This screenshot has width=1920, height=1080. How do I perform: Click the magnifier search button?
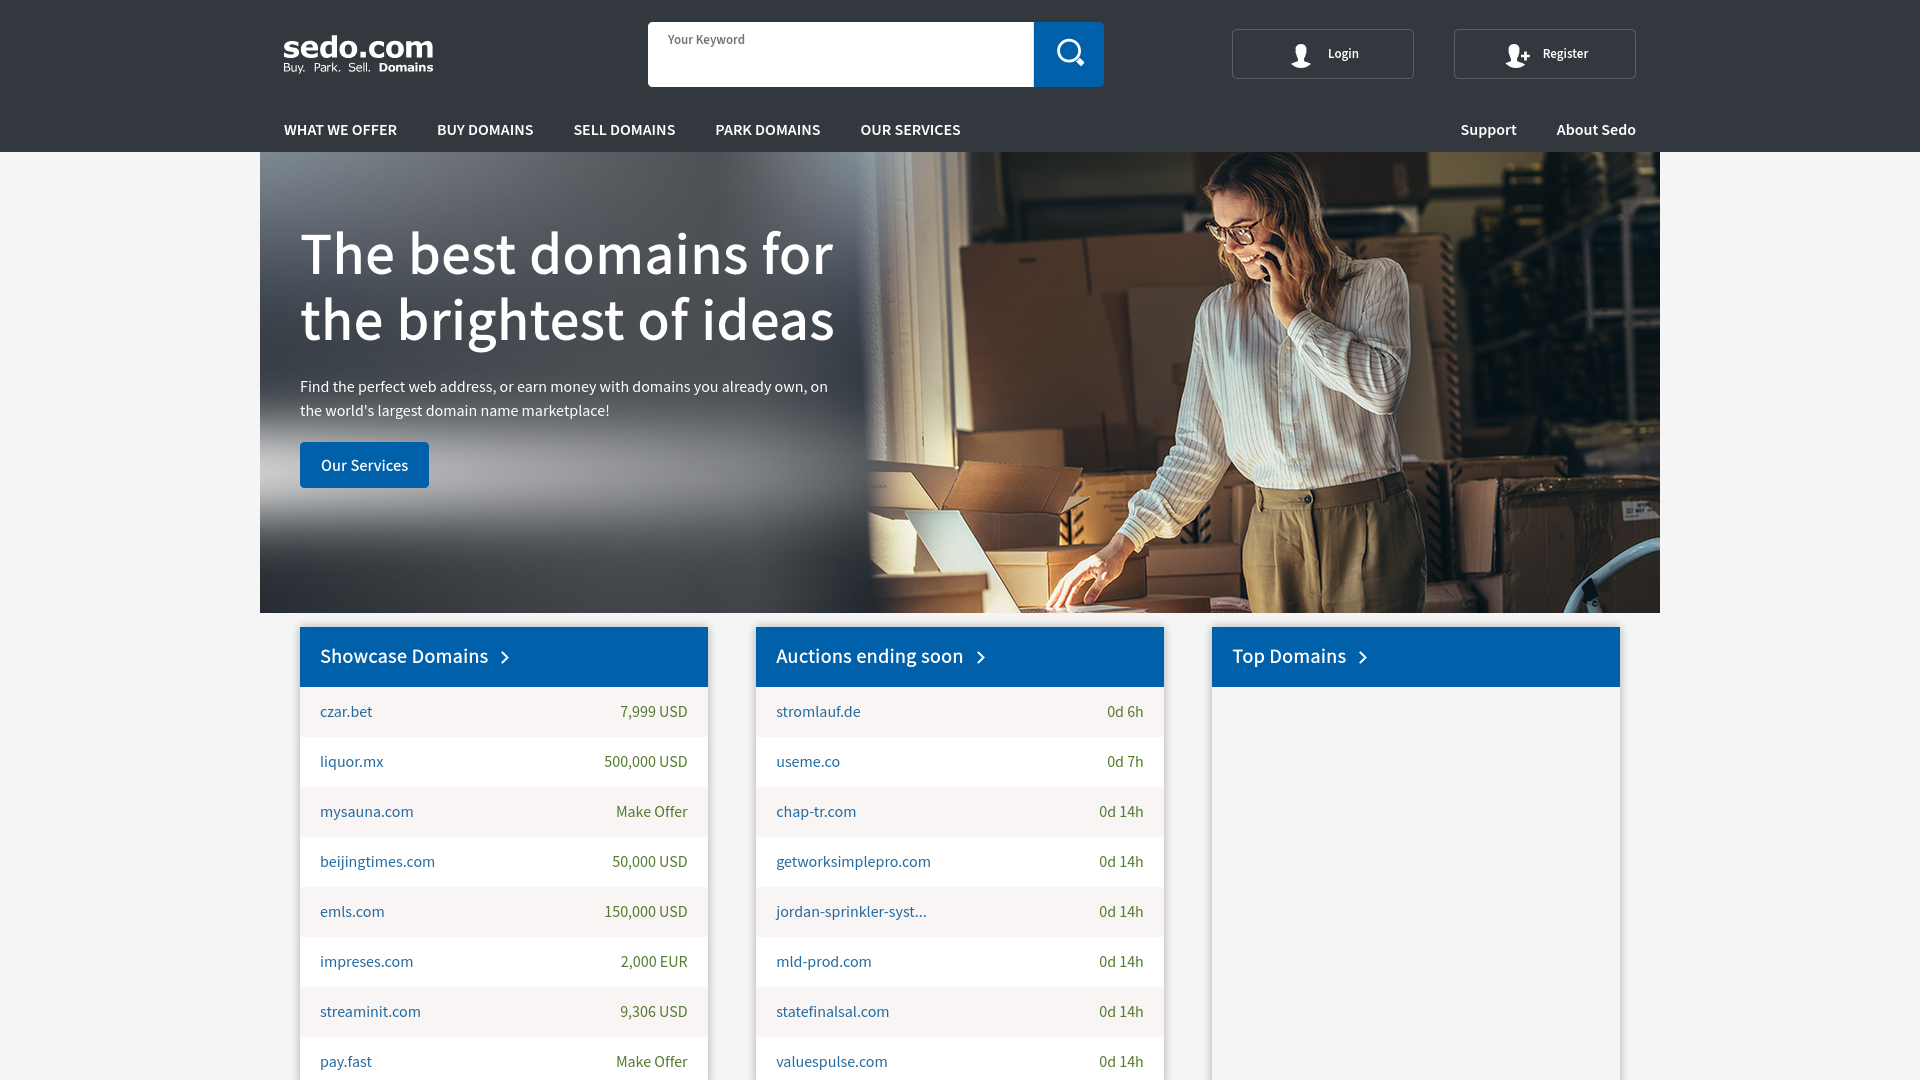tap(1069, 54)
